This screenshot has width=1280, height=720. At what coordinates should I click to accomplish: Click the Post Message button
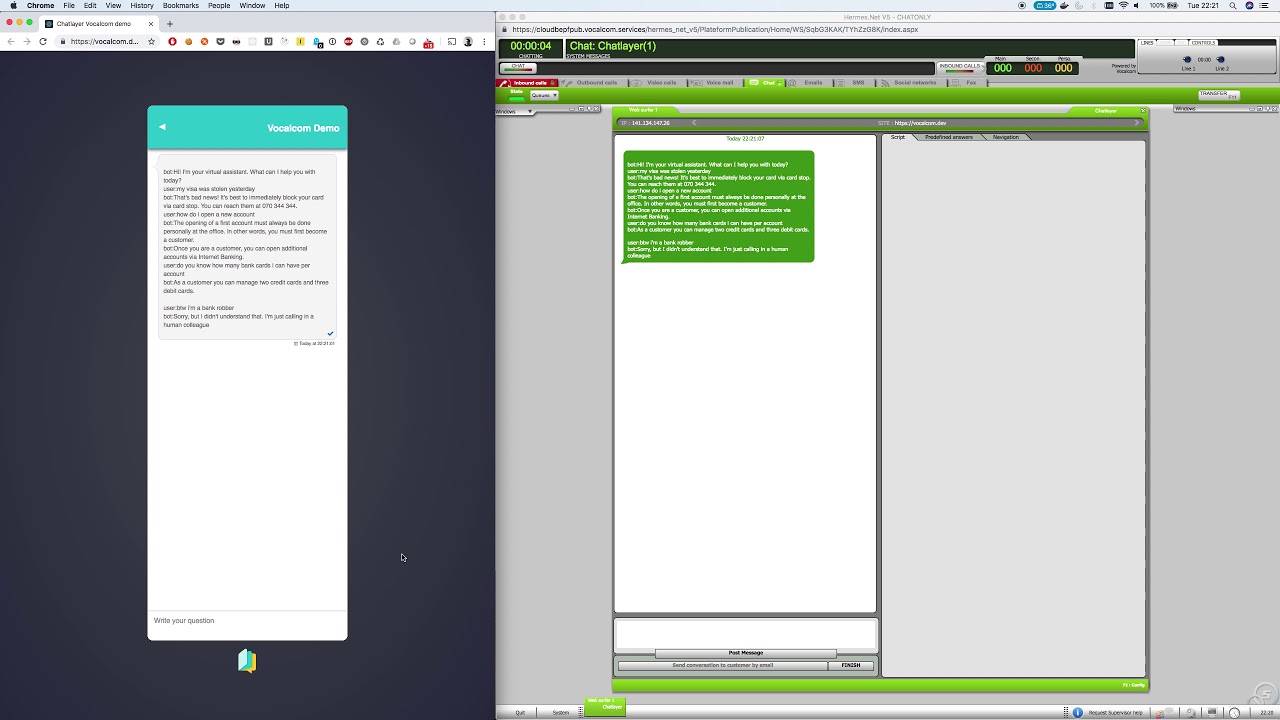point(745,653)
